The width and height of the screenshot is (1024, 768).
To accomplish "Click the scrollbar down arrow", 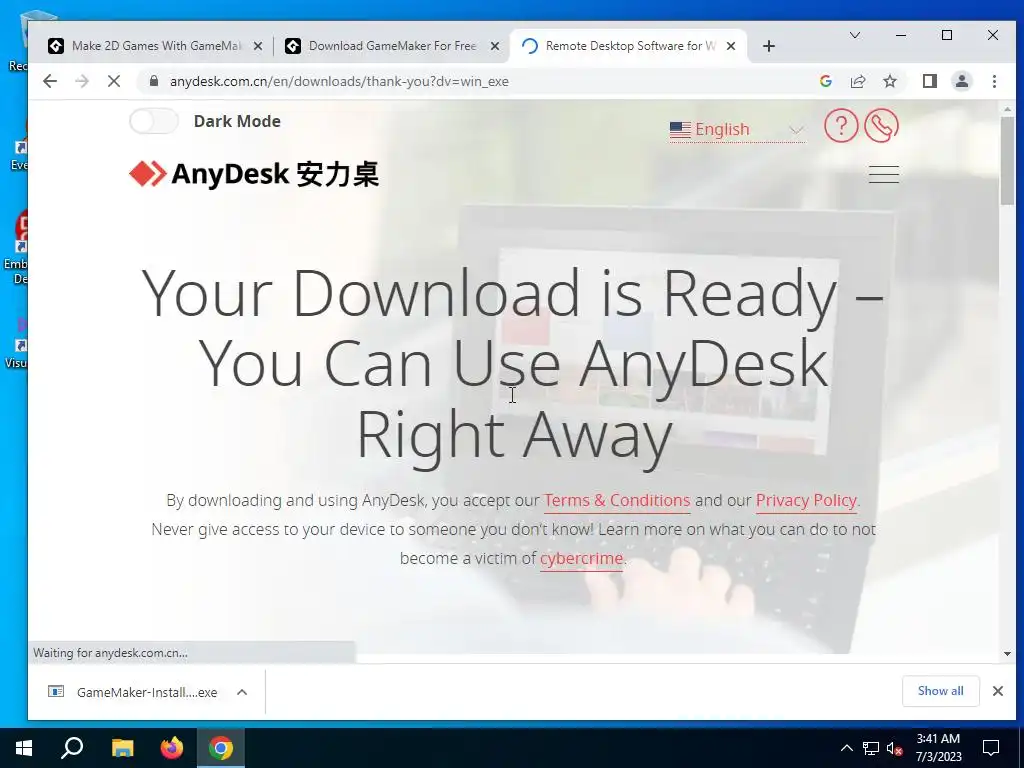I will click(x=1007, y=654).
